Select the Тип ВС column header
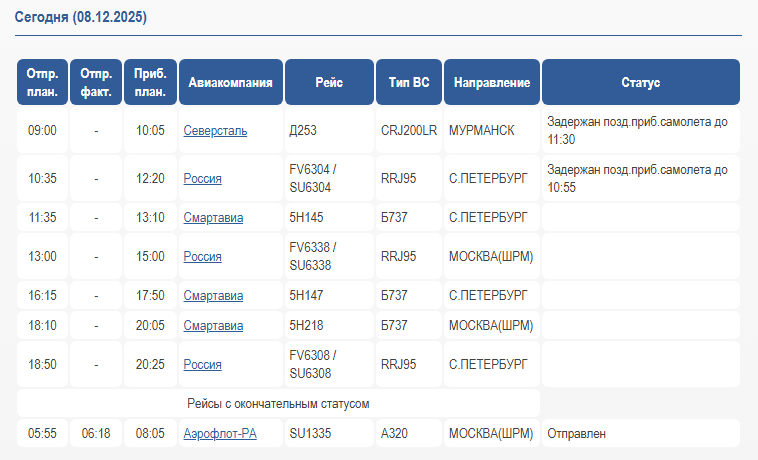This screenshot has width=758, height=460. coord(409,83)
